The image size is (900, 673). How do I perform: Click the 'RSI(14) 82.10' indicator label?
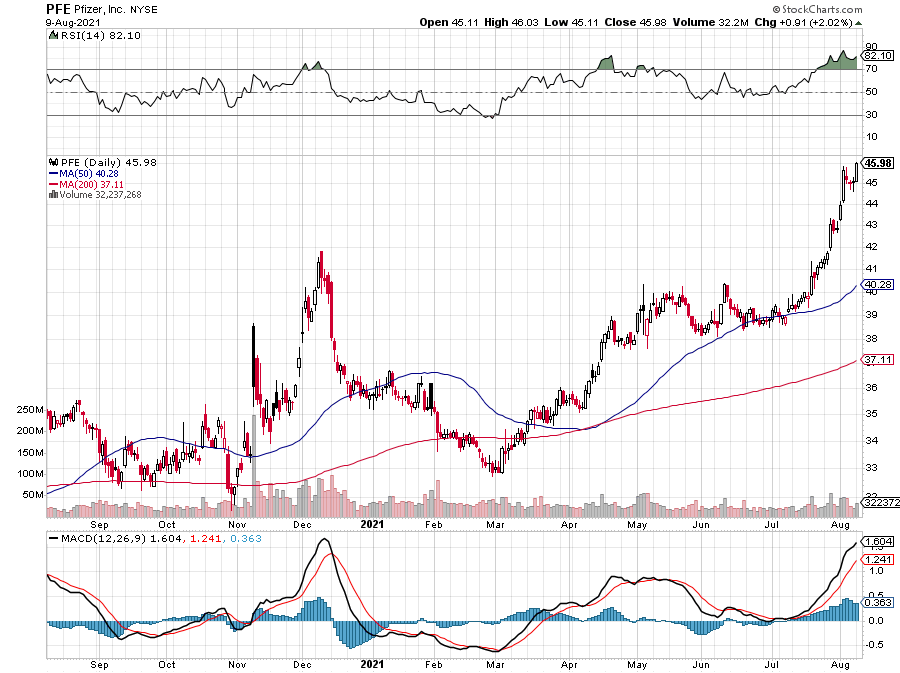[x=100, y=36]
